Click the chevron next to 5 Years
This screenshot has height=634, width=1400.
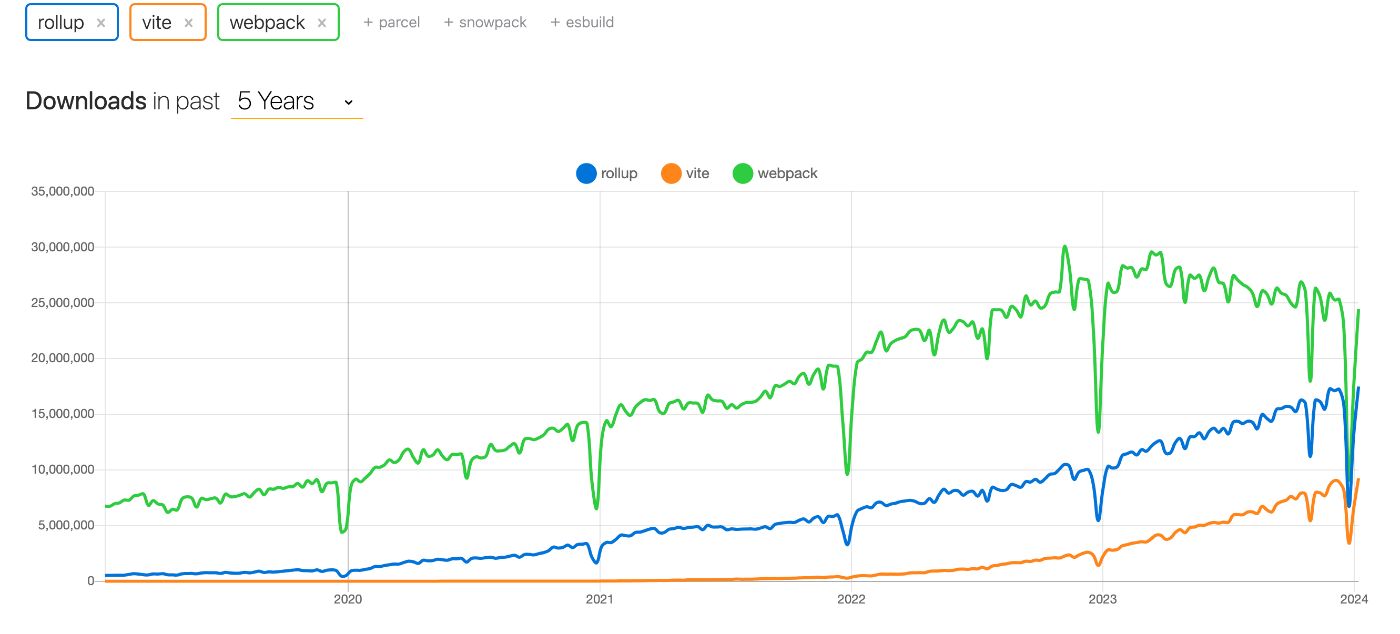(347, 101)
